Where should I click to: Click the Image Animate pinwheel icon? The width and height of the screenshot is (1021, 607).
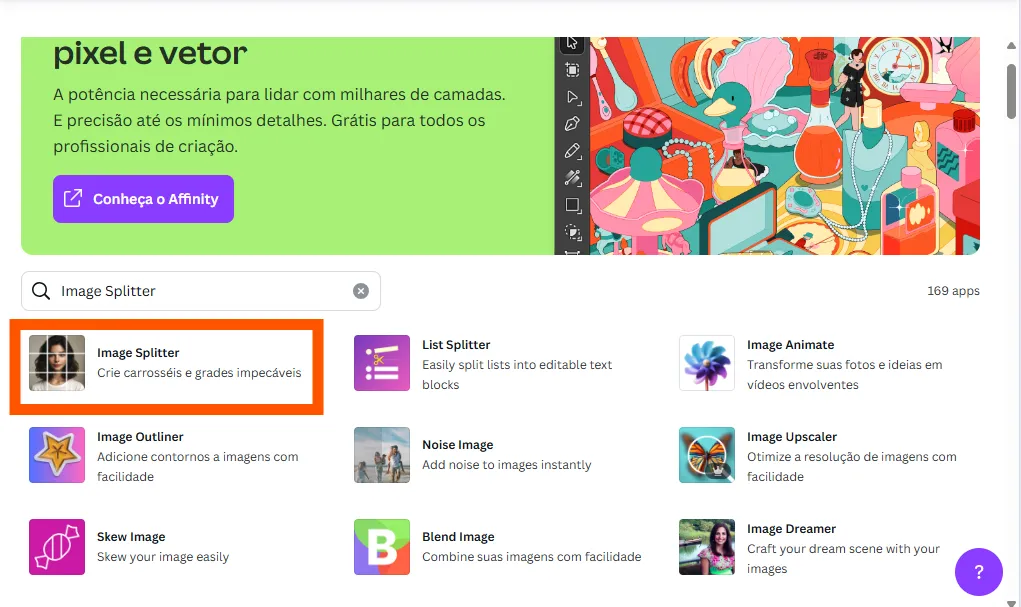point(706,363)
